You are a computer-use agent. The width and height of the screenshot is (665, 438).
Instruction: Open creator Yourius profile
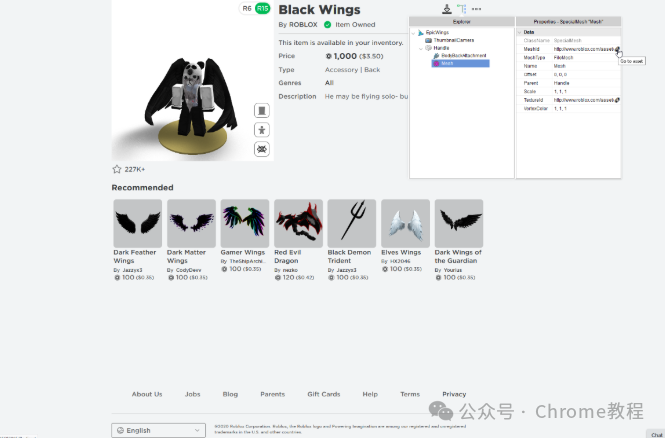pyautogui.click(x=453, y=270)
